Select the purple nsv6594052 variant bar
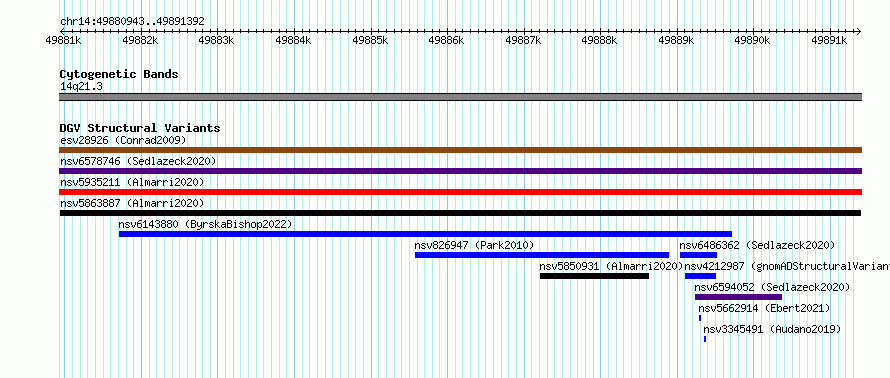This screenshot has width=890, height=378. pyautogui.click(x=738, y=297)
